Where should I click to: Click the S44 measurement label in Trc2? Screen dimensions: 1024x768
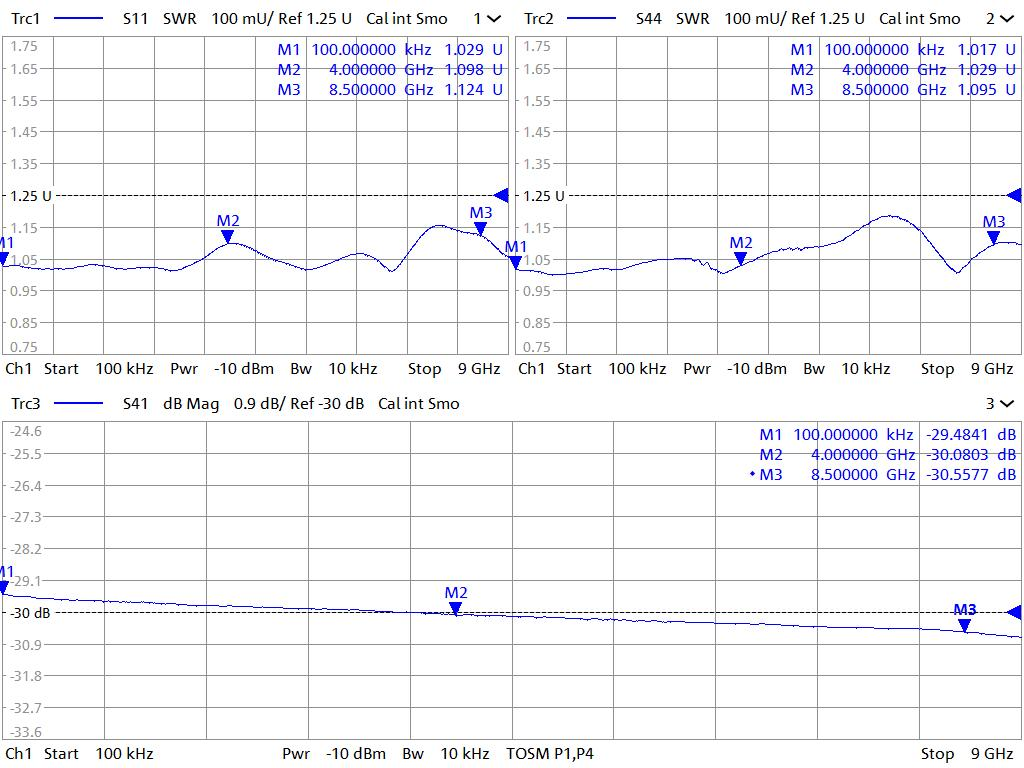(650, 19)
